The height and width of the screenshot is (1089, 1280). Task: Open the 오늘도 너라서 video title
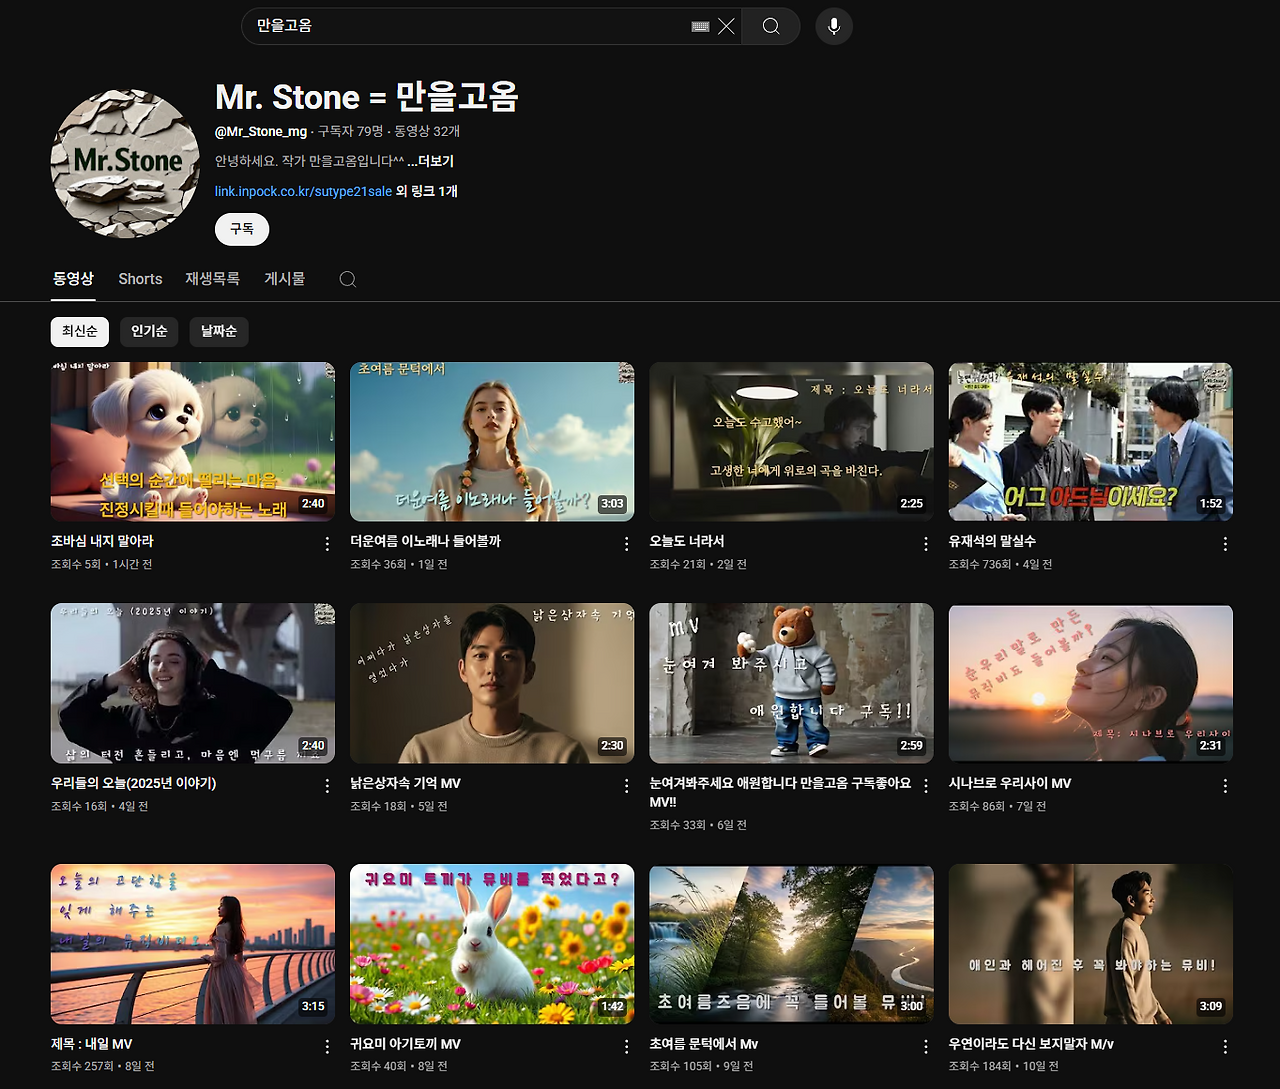[687, 541]
